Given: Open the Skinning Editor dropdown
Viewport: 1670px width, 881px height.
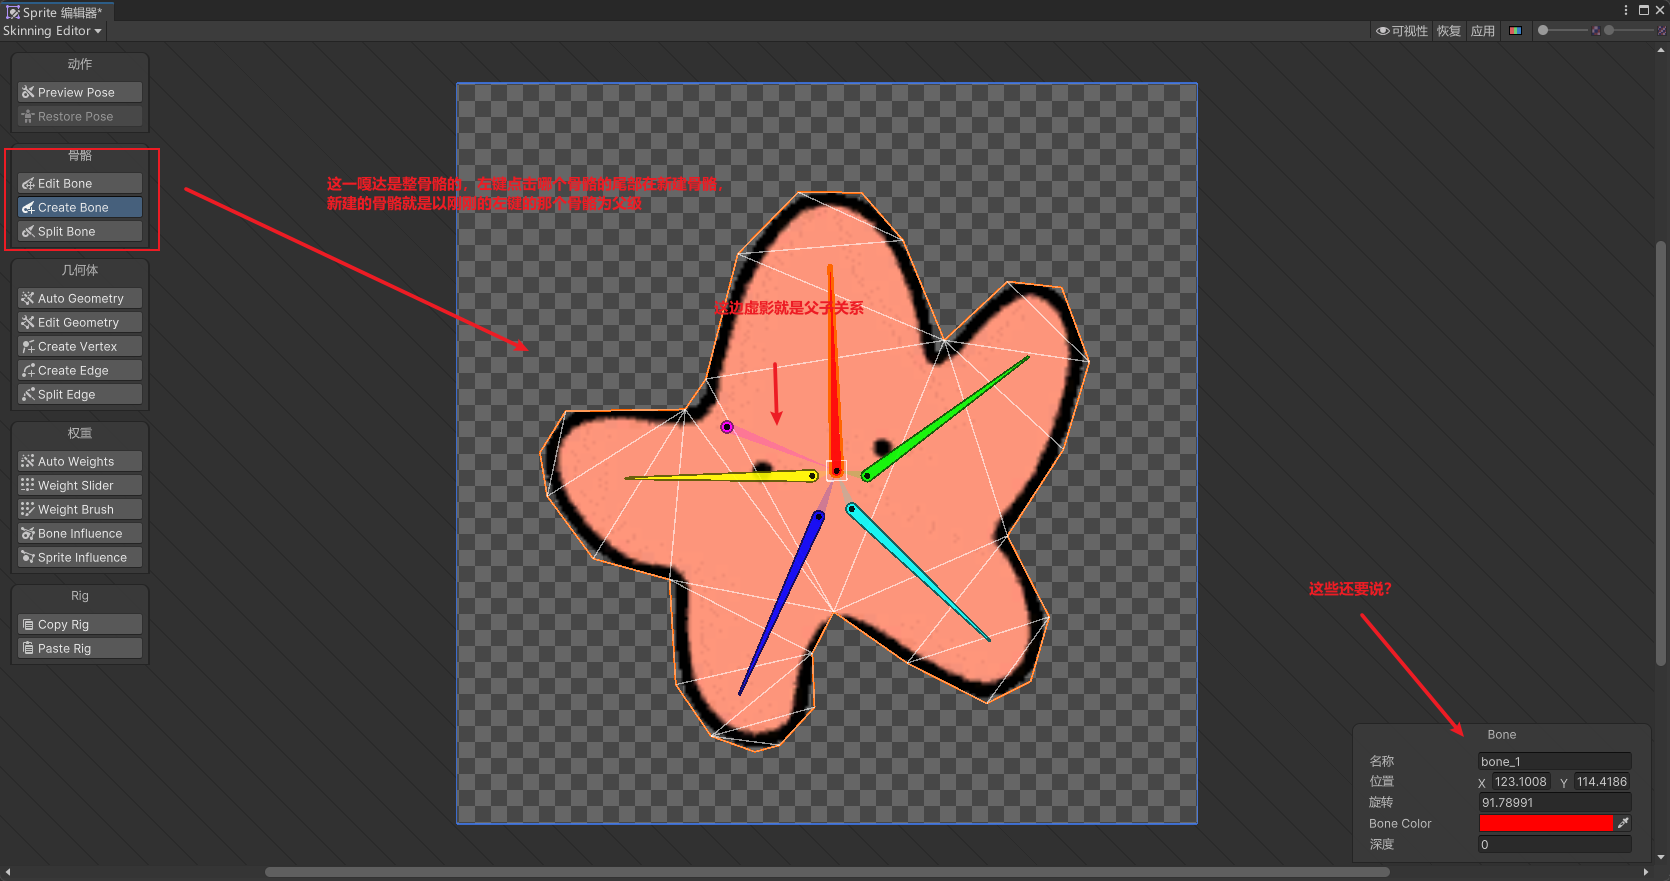Looking at the screenshot, I should 52,31.
